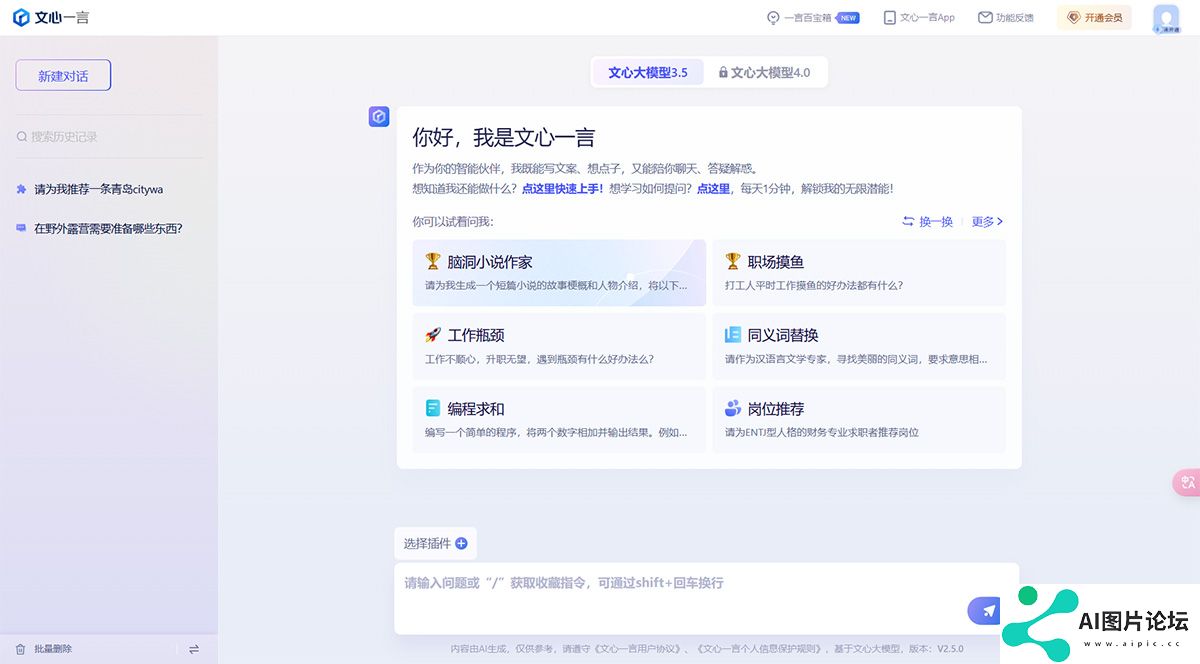This screenshot has height=664, width=1200.
Task: Switch to 文心大模型4.0 tab
Action: (764, 72)
